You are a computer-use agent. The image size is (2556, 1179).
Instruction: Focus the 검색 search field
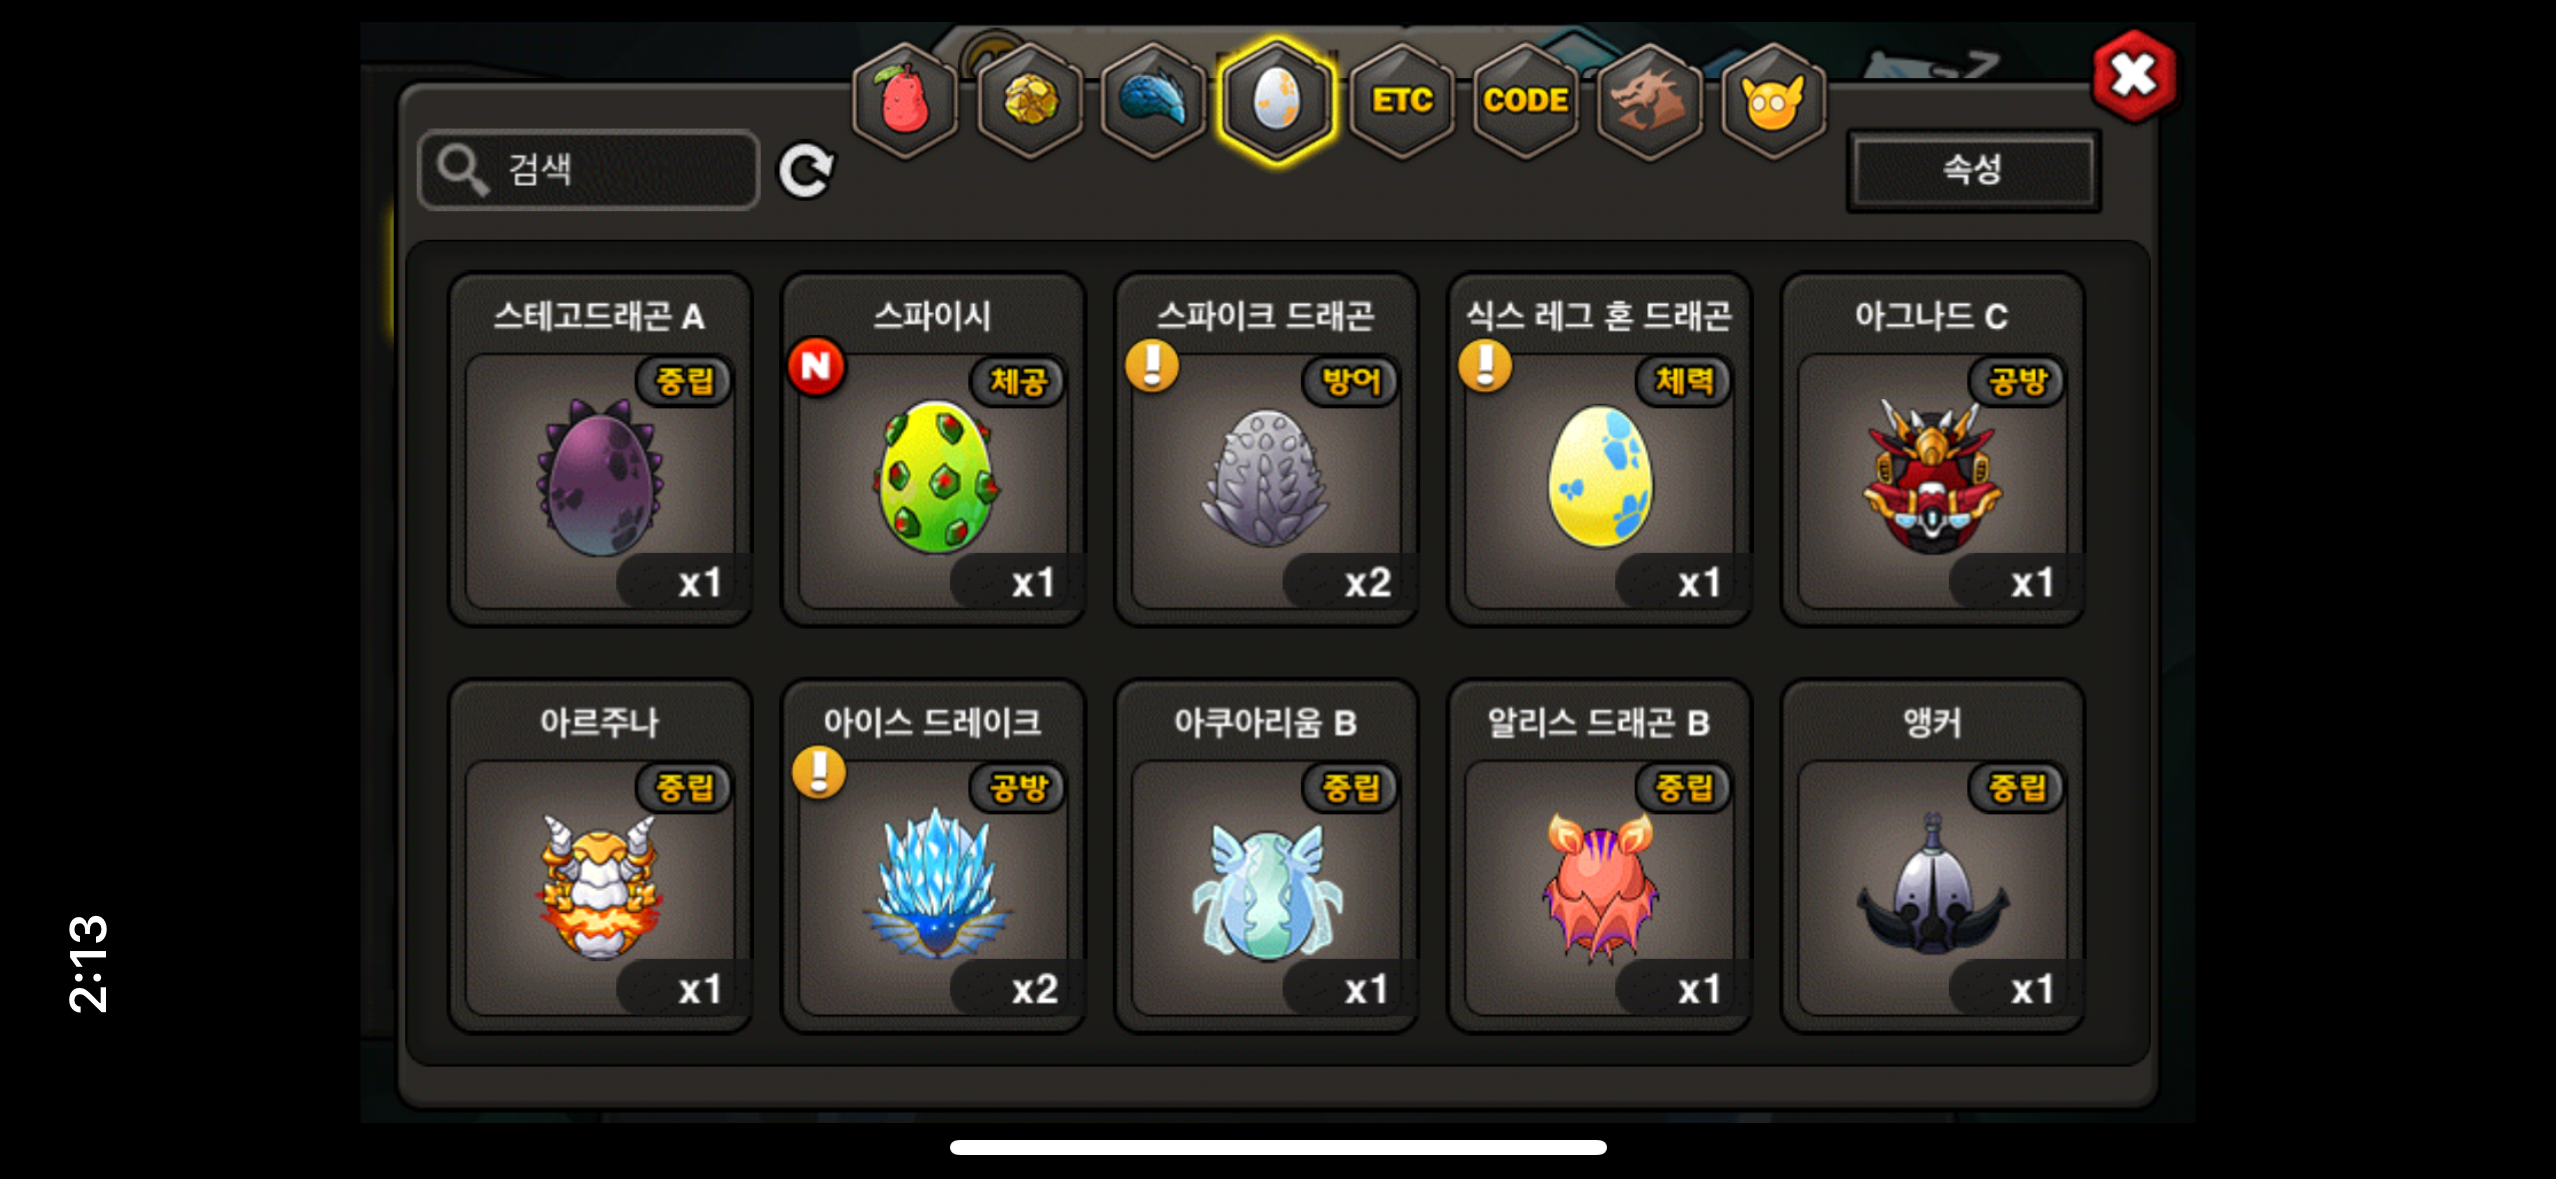pos(589,170)
